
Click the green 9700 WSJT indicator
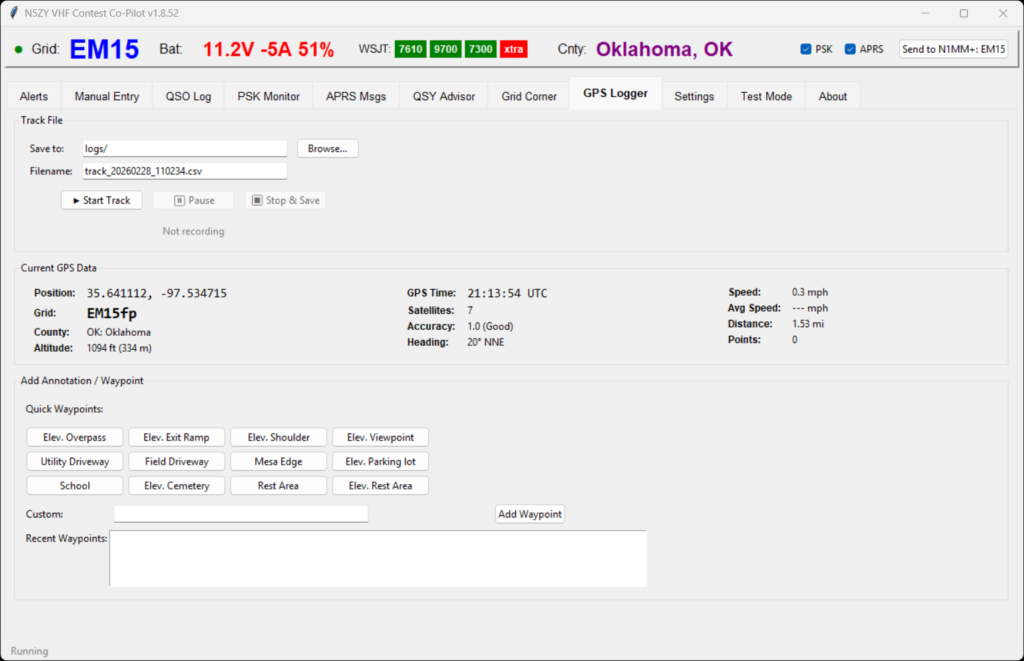[x=445, y=49]
